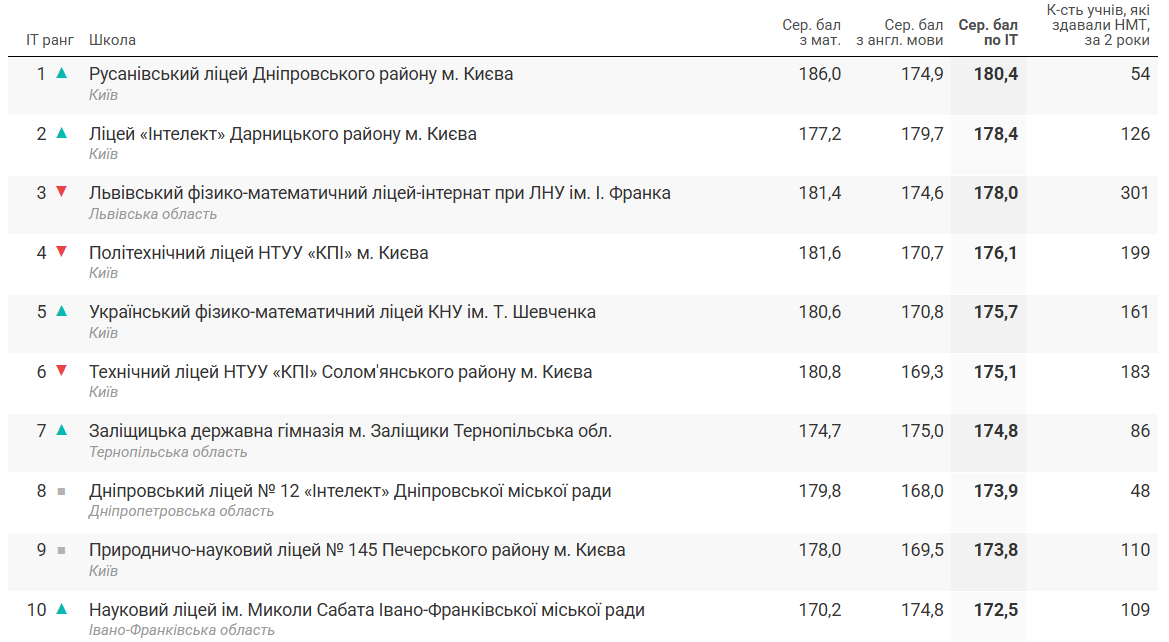Click the green up arrow beside rank 2

pos(61,134)
